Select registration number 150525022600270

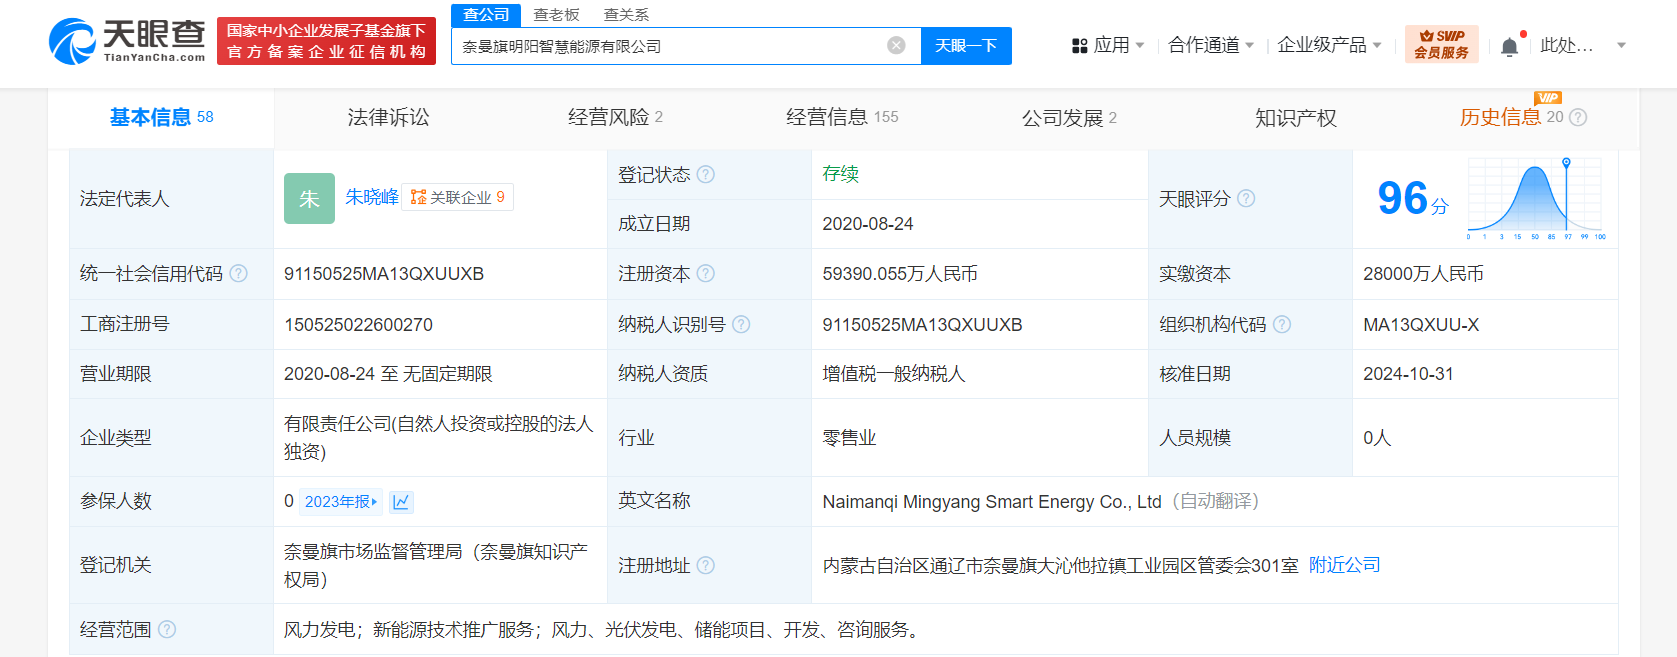coord(358,325)
